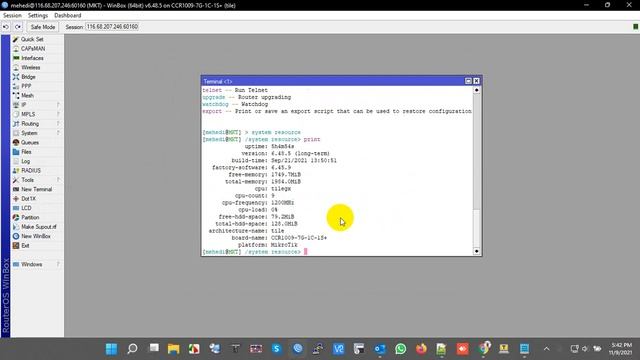Click the Session address field

[x=112, y=27]
